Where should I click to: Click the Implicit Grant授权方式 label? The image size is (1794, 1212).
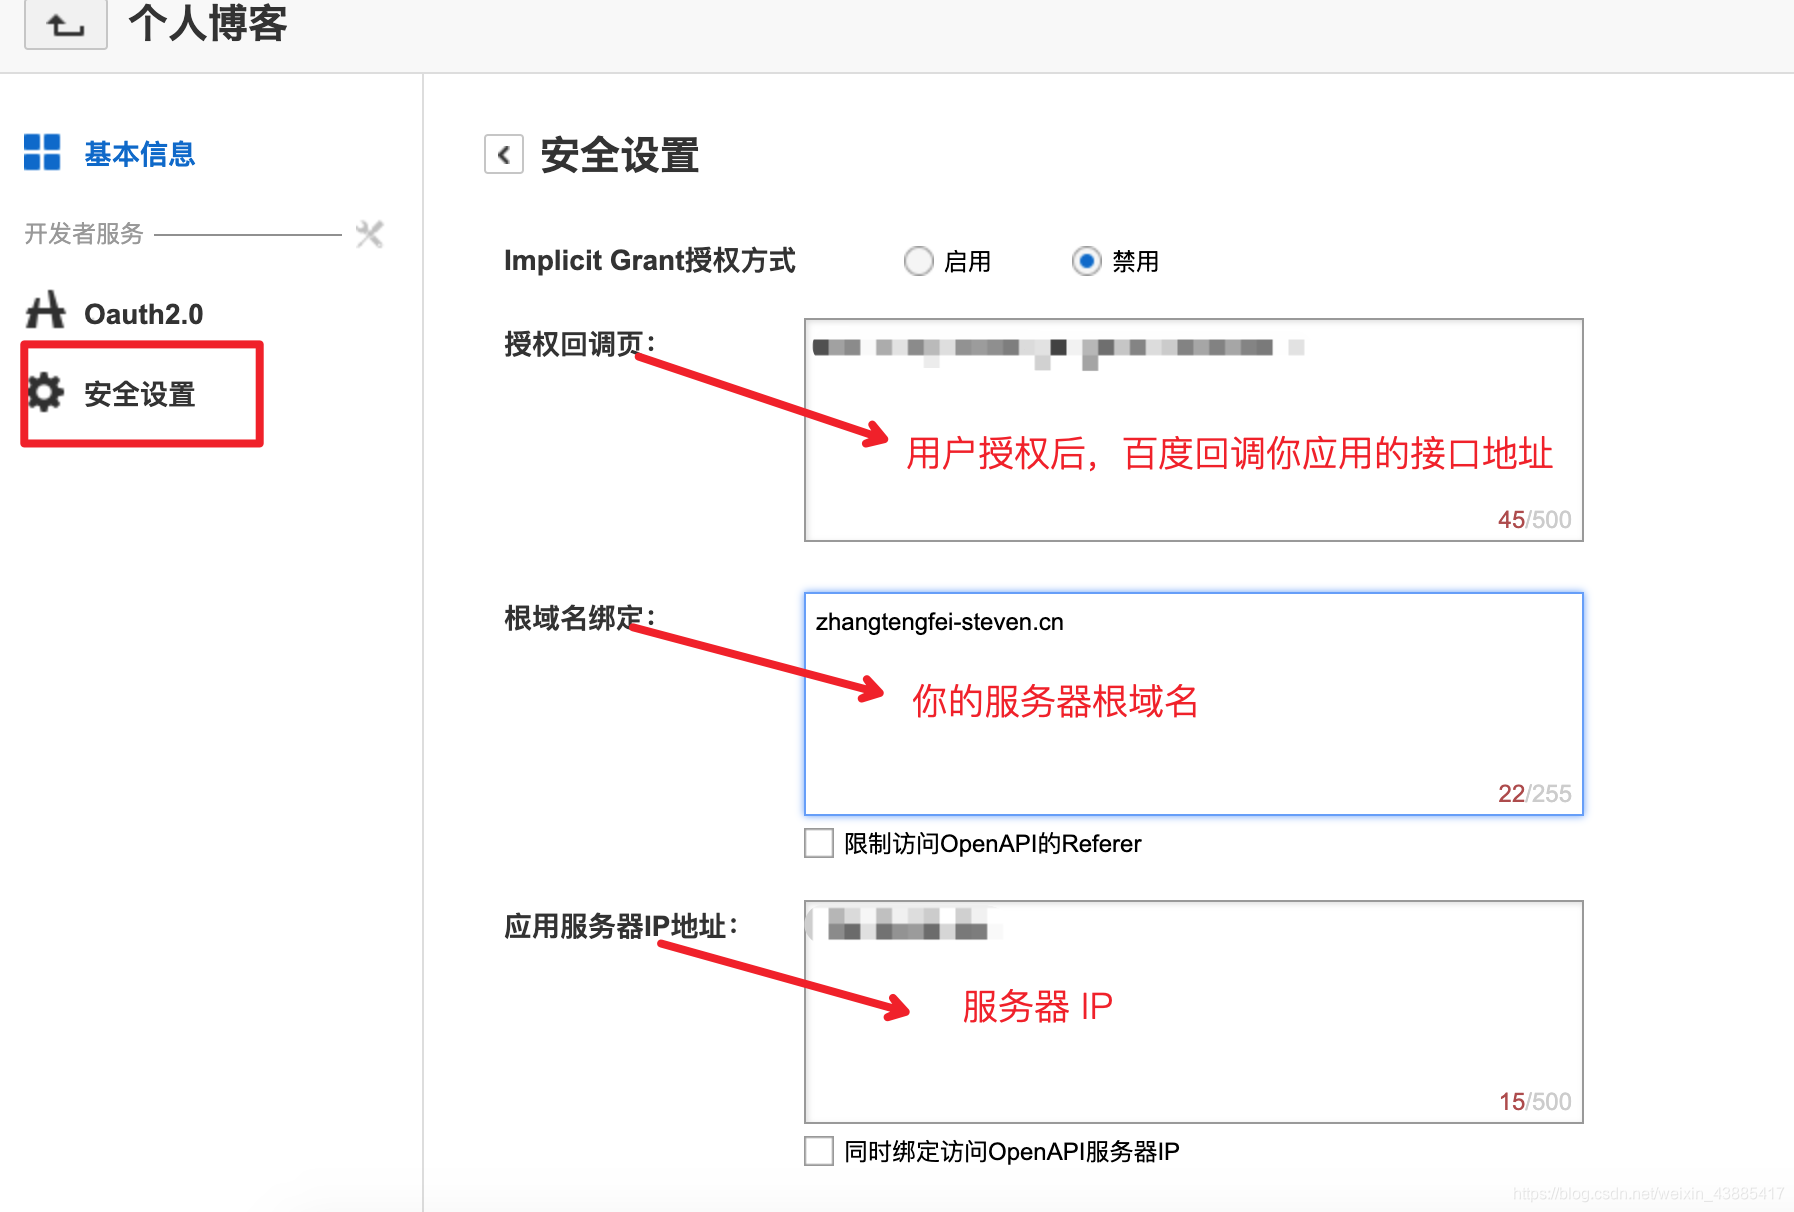(x=650, y=261)
